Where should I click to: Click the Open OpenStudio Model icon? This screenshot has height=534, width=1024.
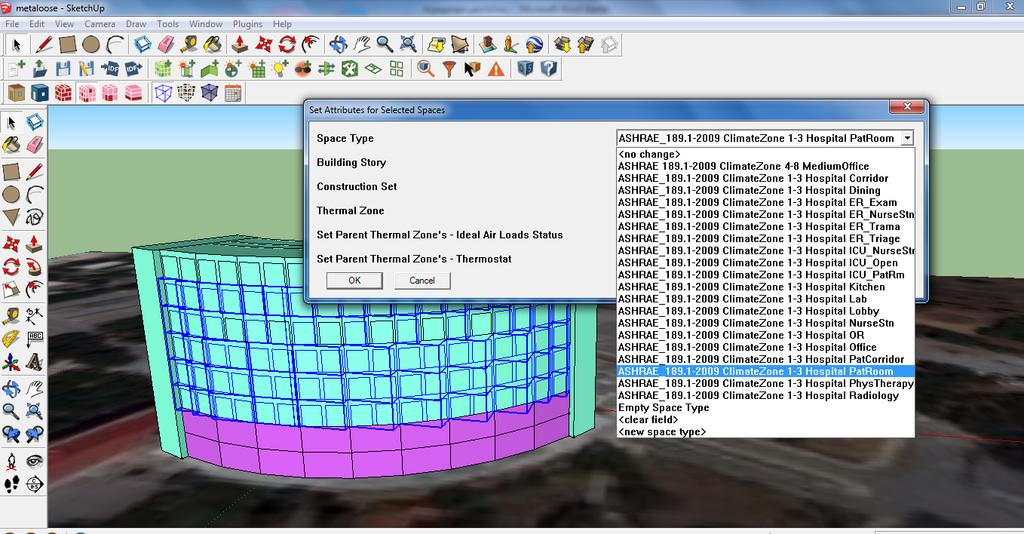click(39, 69)
